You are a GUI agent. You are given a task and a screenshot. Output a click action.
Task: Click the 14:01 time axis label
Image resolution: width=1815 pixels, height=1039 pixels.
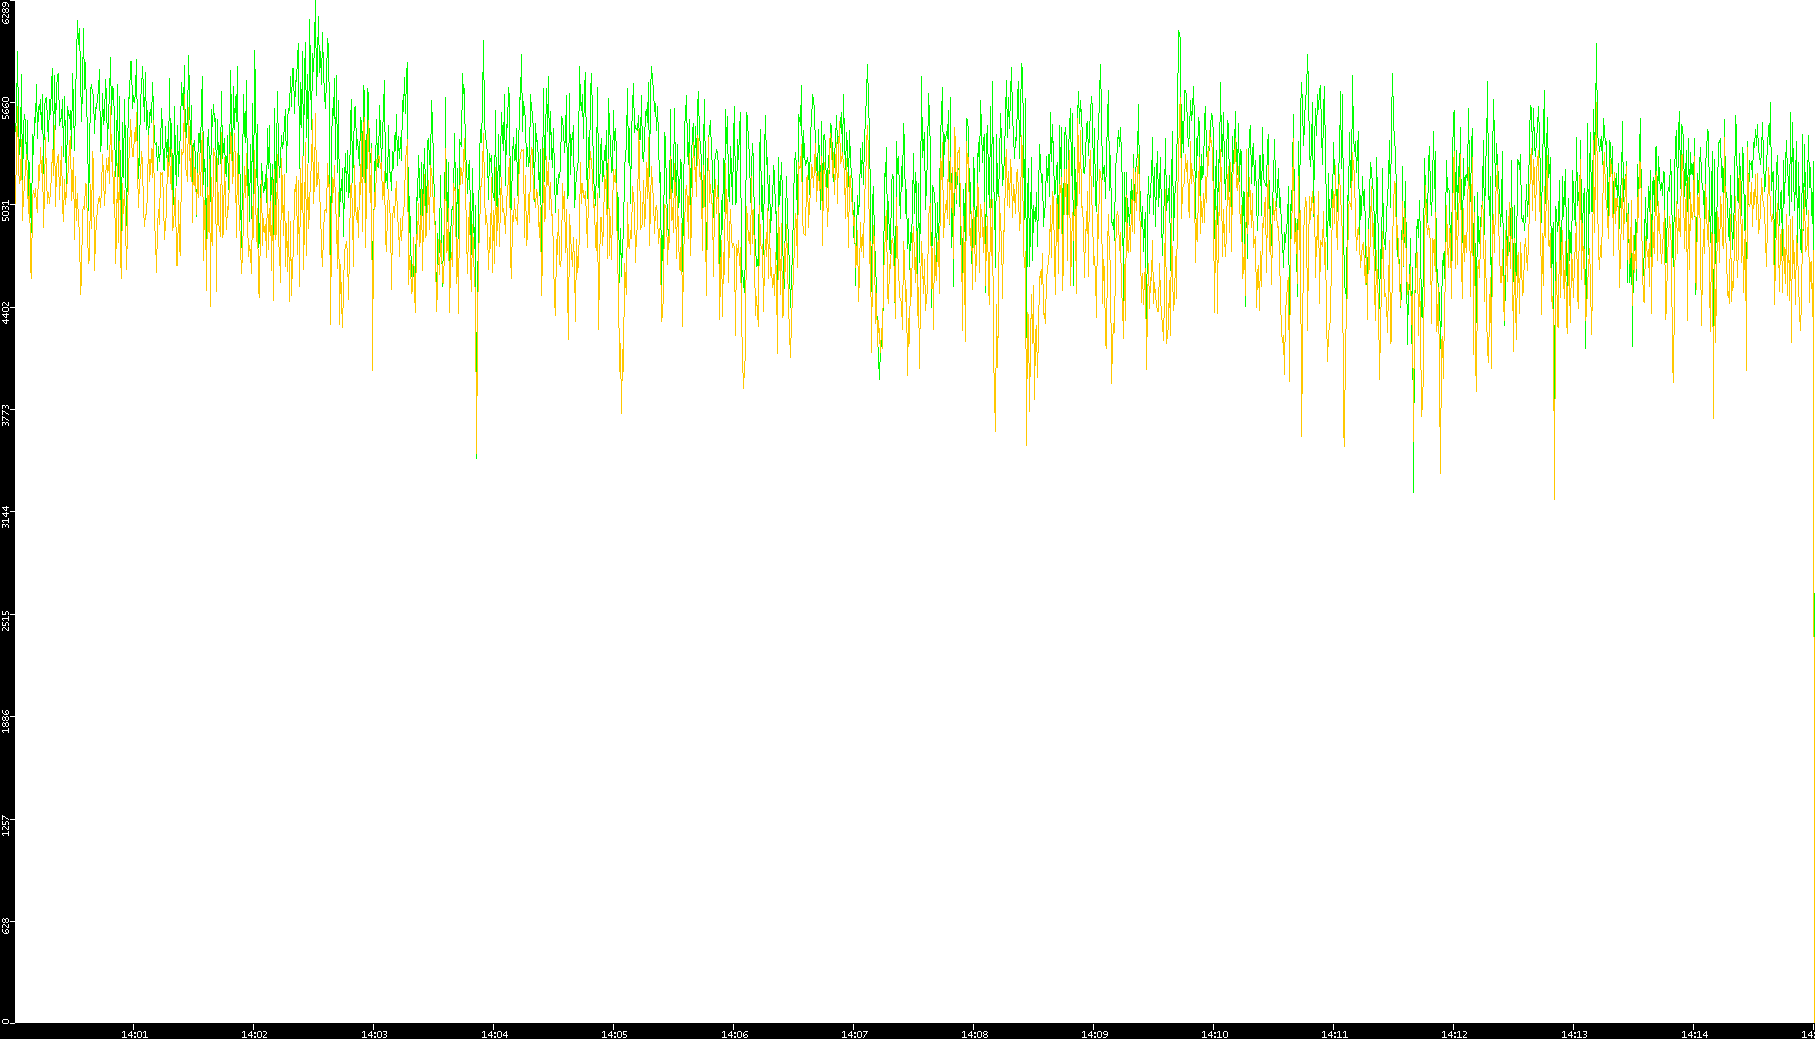click(134, 1033)
